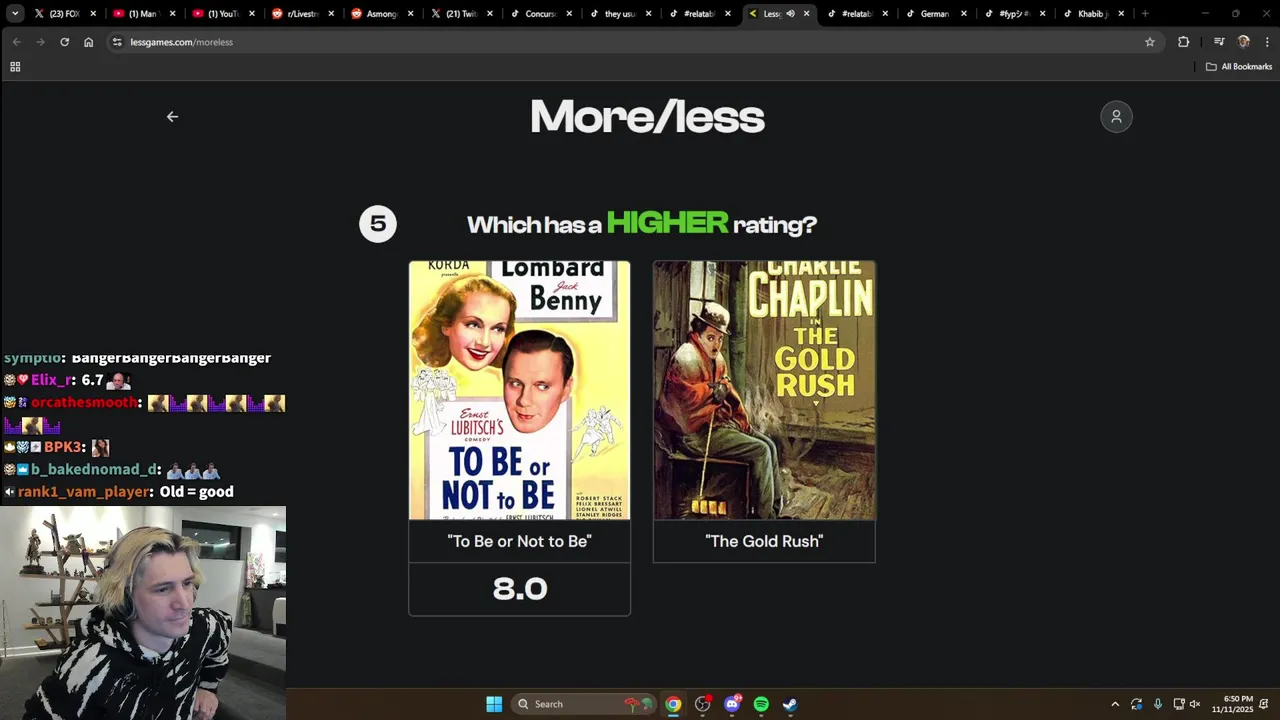Click chat username Elix_r
The height and width of the screenshot is (720, 1280).
[51, 380]
